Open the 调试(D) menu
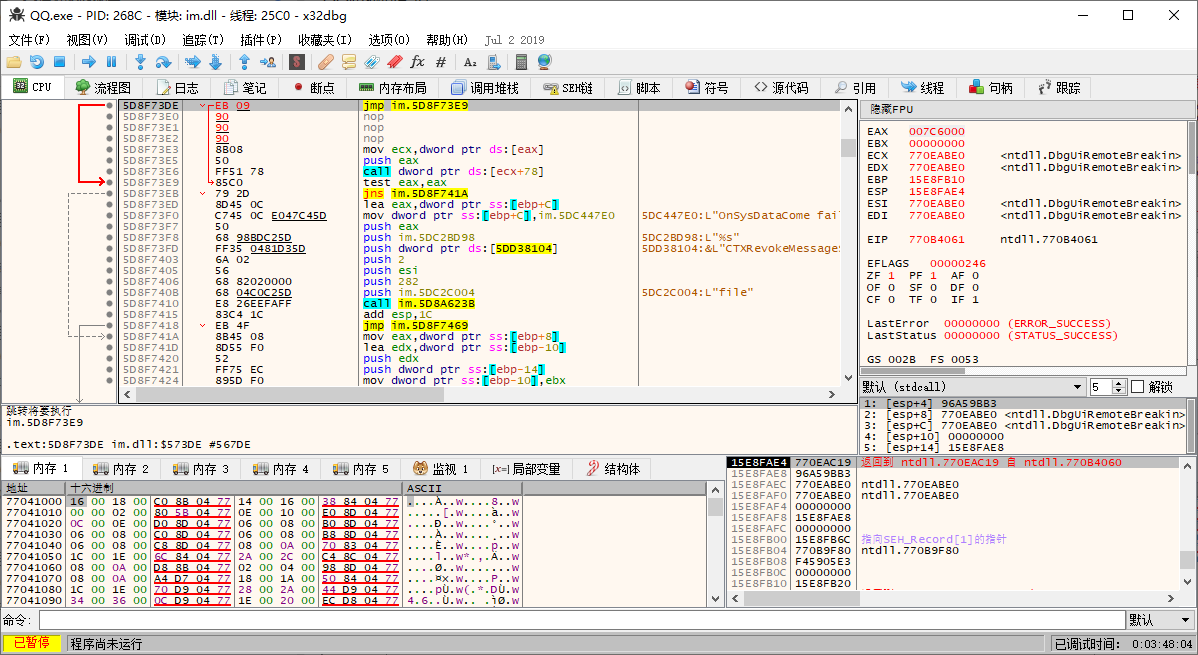This screenshot has width=1198, height=655. point(145,40)
